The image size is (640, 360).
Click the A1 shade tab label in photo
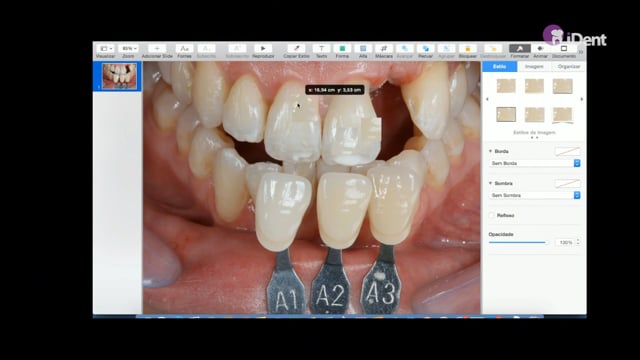tap(286, 301)
